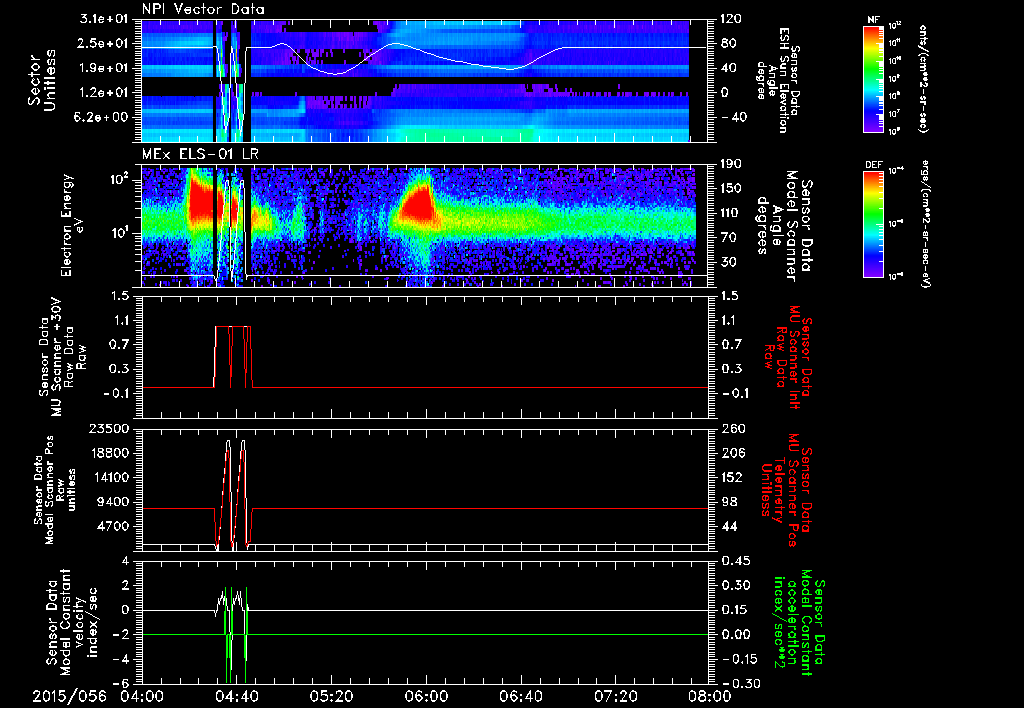Click the '4700' scanner position tick label
The image size is (1024, 708).
click(x=114, y=526)
